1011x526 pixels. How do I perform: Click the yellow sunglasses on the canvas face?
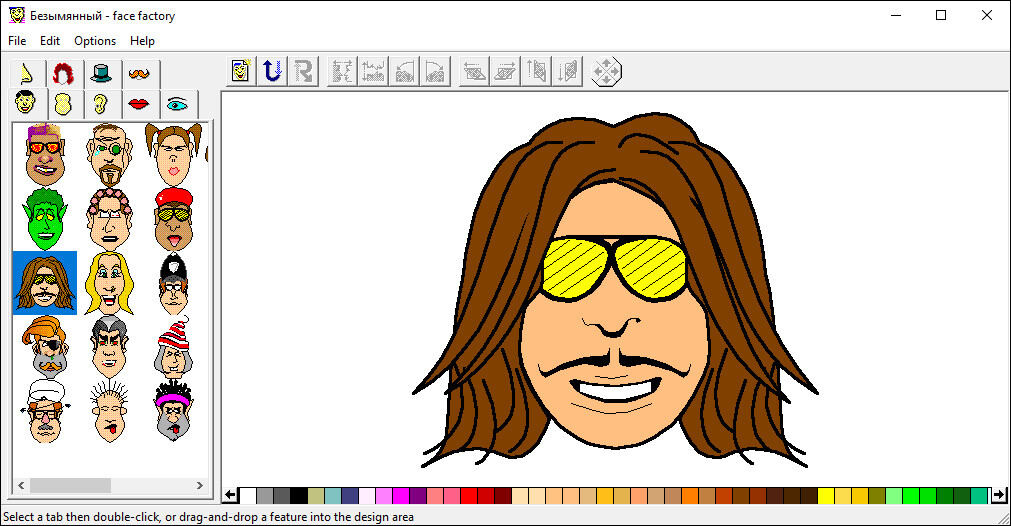614,268
